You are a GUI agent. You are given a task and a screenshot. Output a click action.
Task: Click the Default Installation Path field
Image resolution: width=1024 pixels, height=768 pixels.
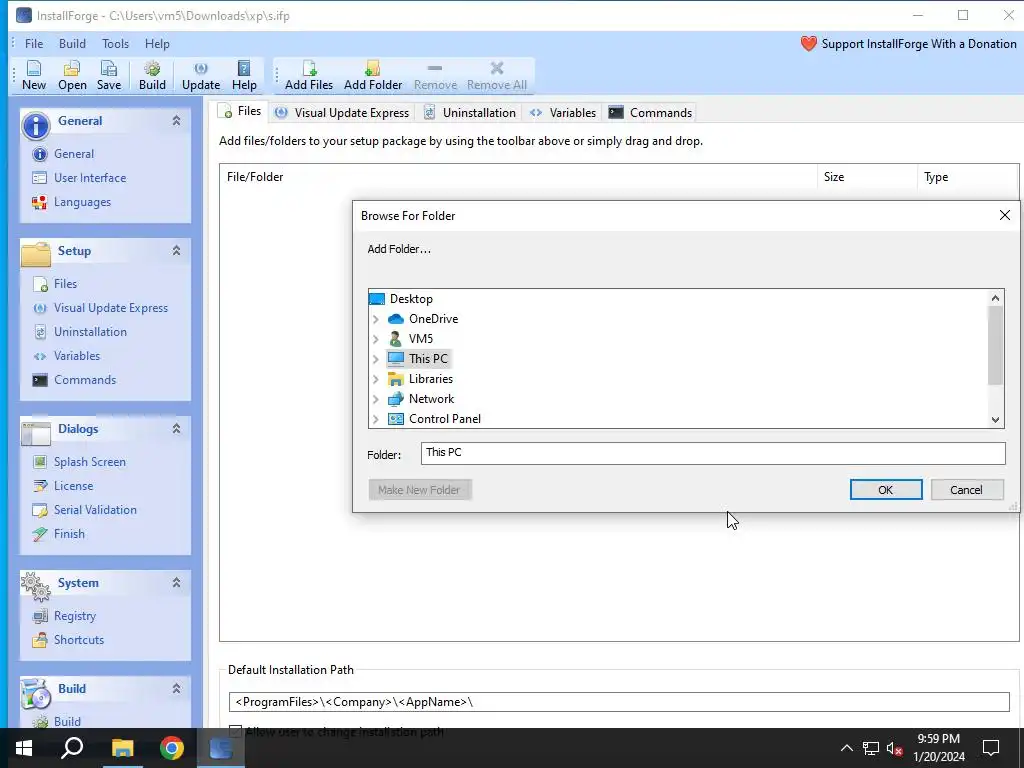[x=619, y=702]
